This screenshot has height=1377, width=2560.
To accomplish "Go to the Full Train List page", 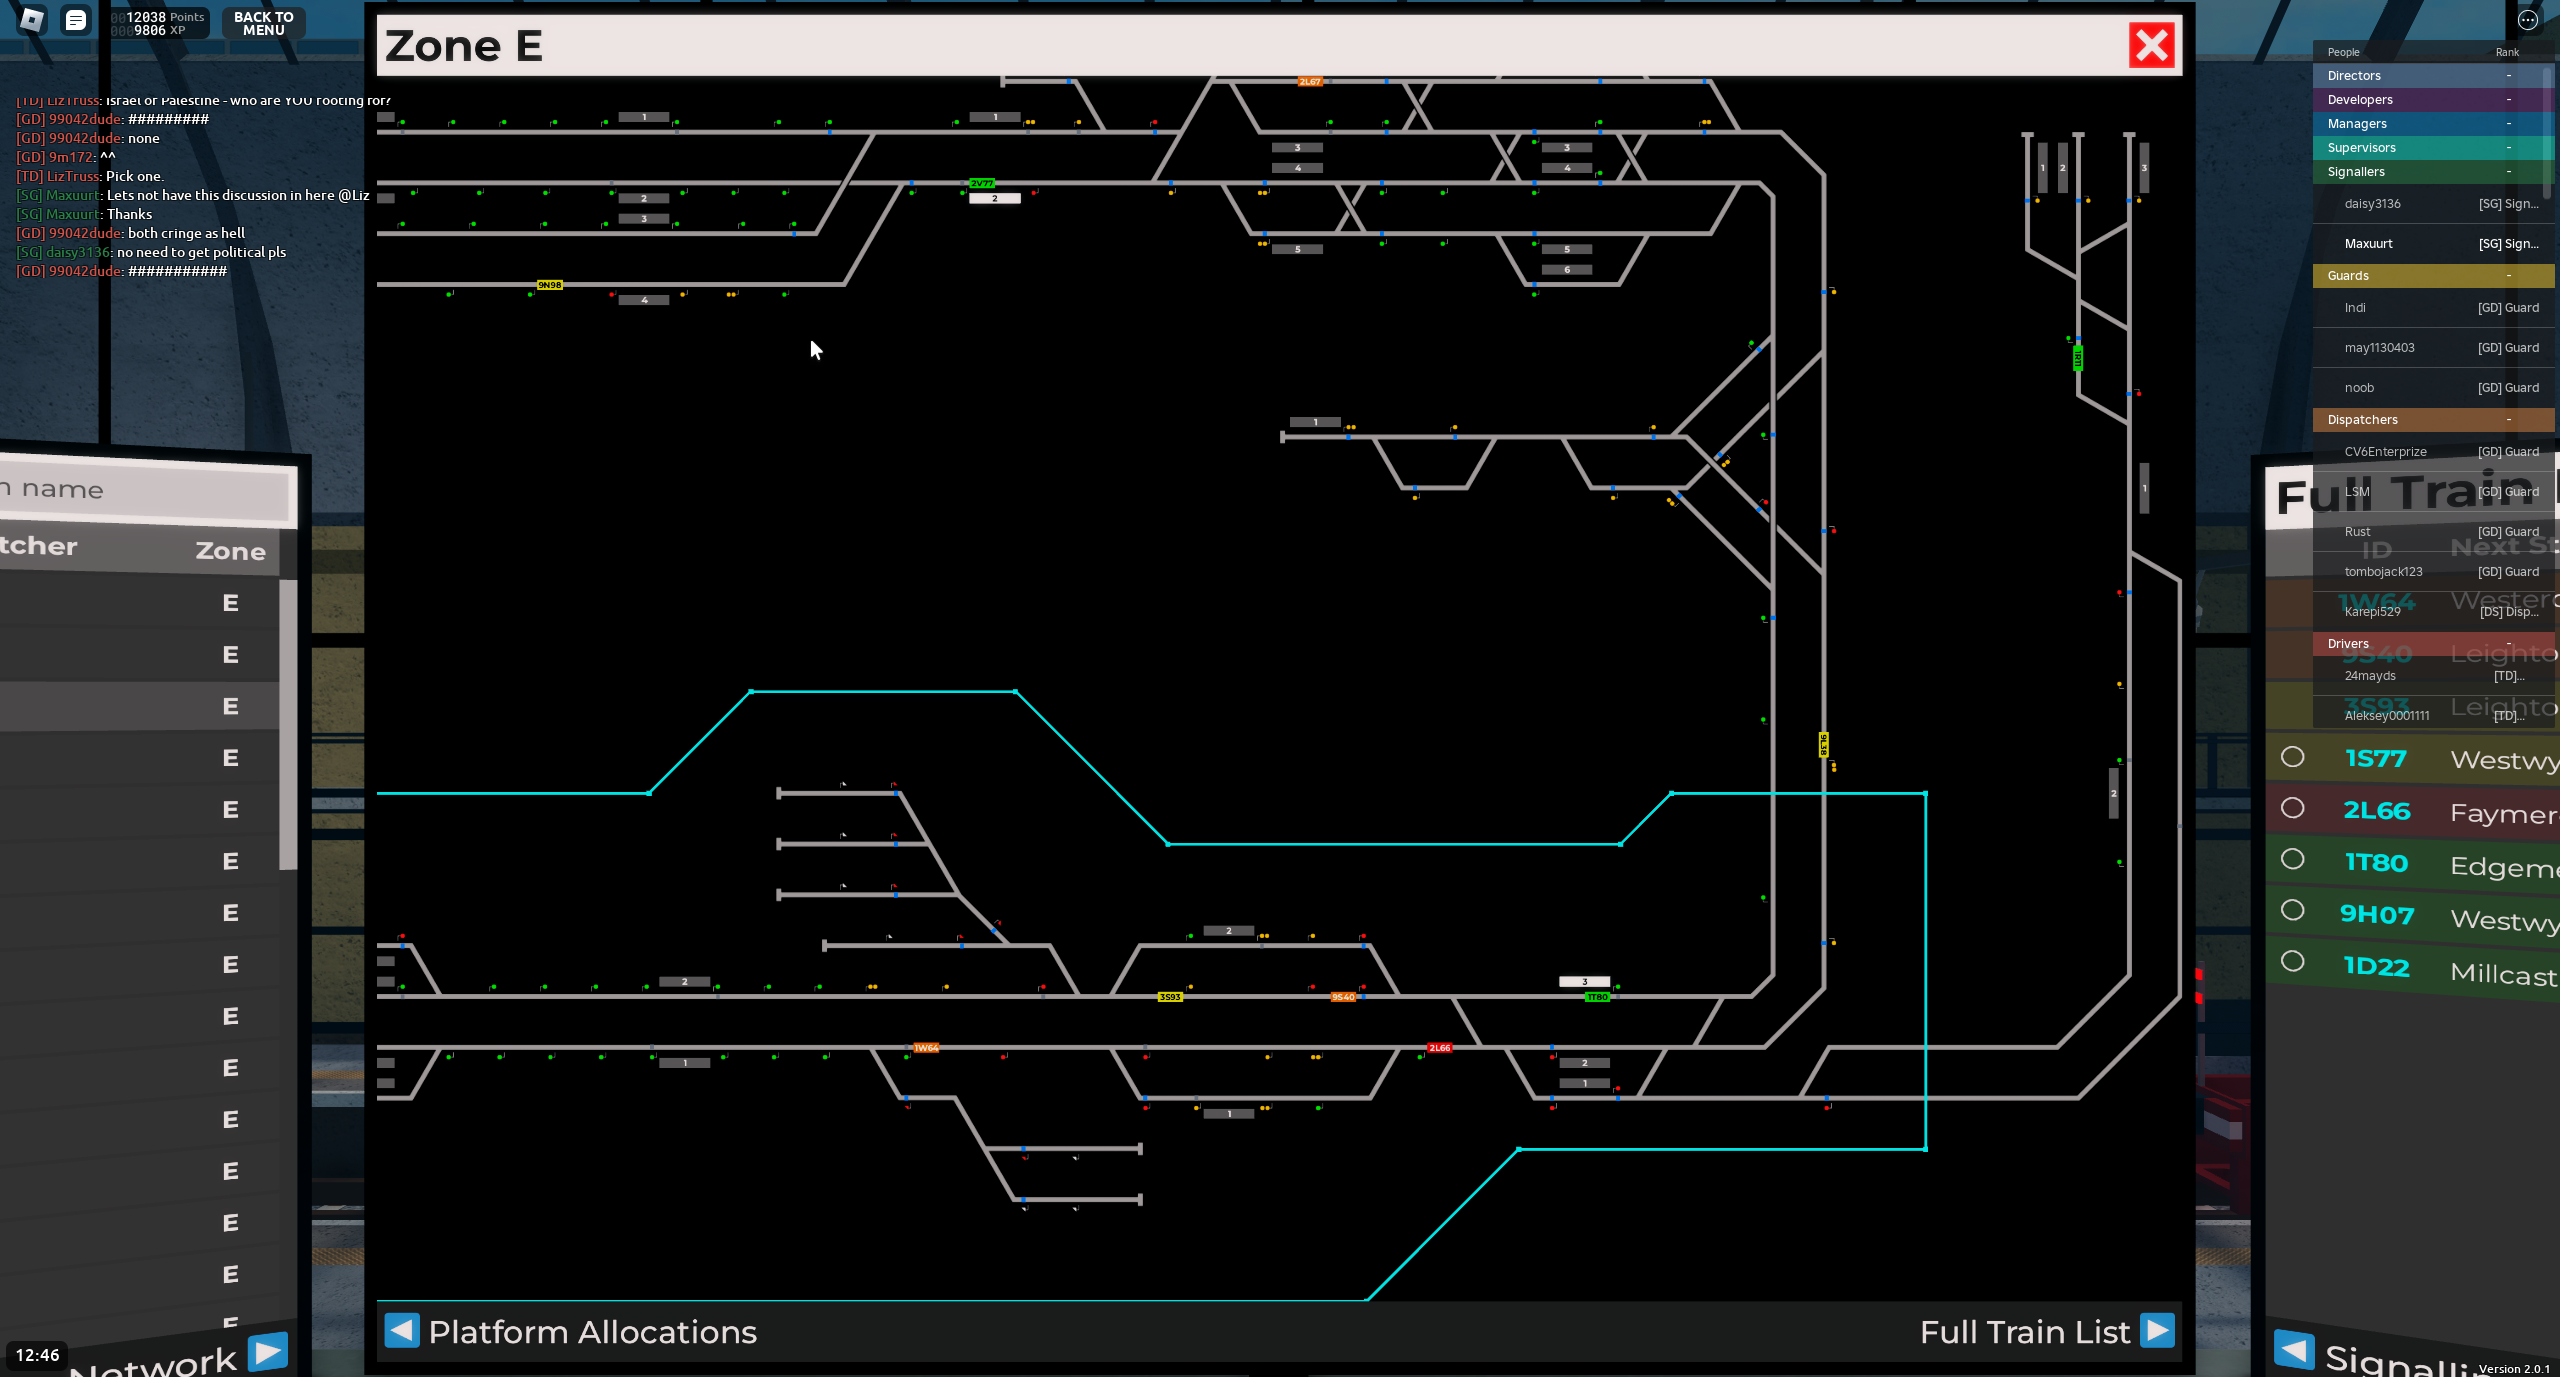I will tap(2025, 1332).
